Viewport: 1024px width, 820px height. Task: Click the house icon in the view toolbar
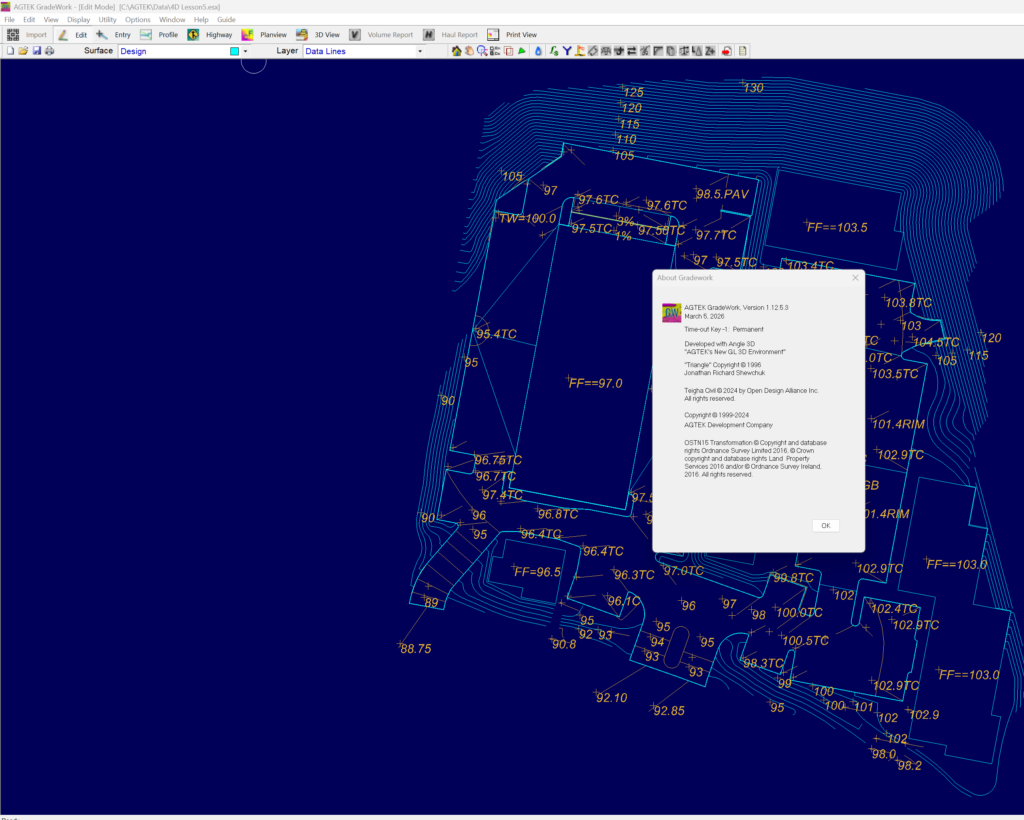pyautogui.click(x=456, y=51)
